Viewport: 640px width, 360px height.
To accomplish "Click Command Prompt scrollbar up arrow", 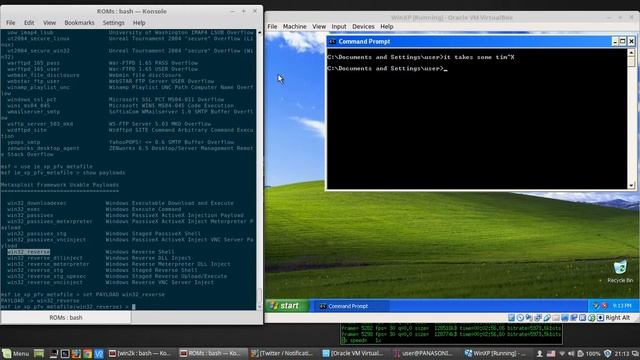I will (631, 52).
